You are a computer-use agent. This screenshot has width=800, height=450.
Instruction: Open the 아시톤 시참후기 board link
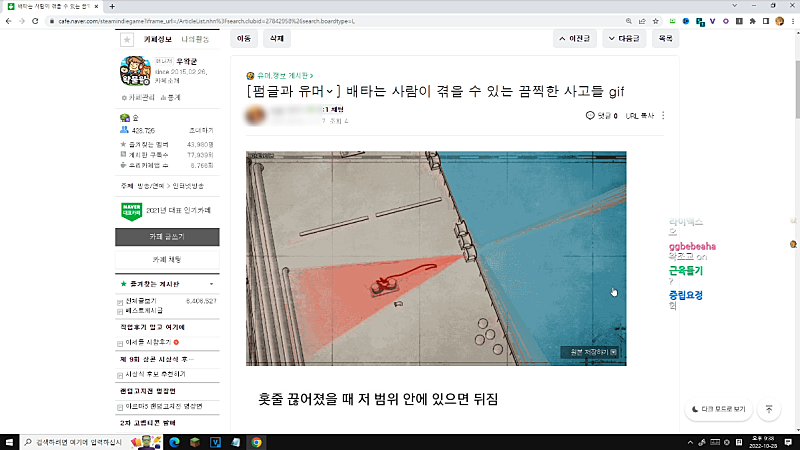[x=148, y=342]
